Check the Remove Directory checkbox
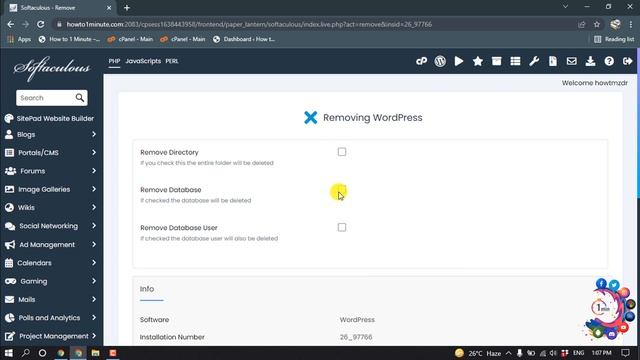 342,152
